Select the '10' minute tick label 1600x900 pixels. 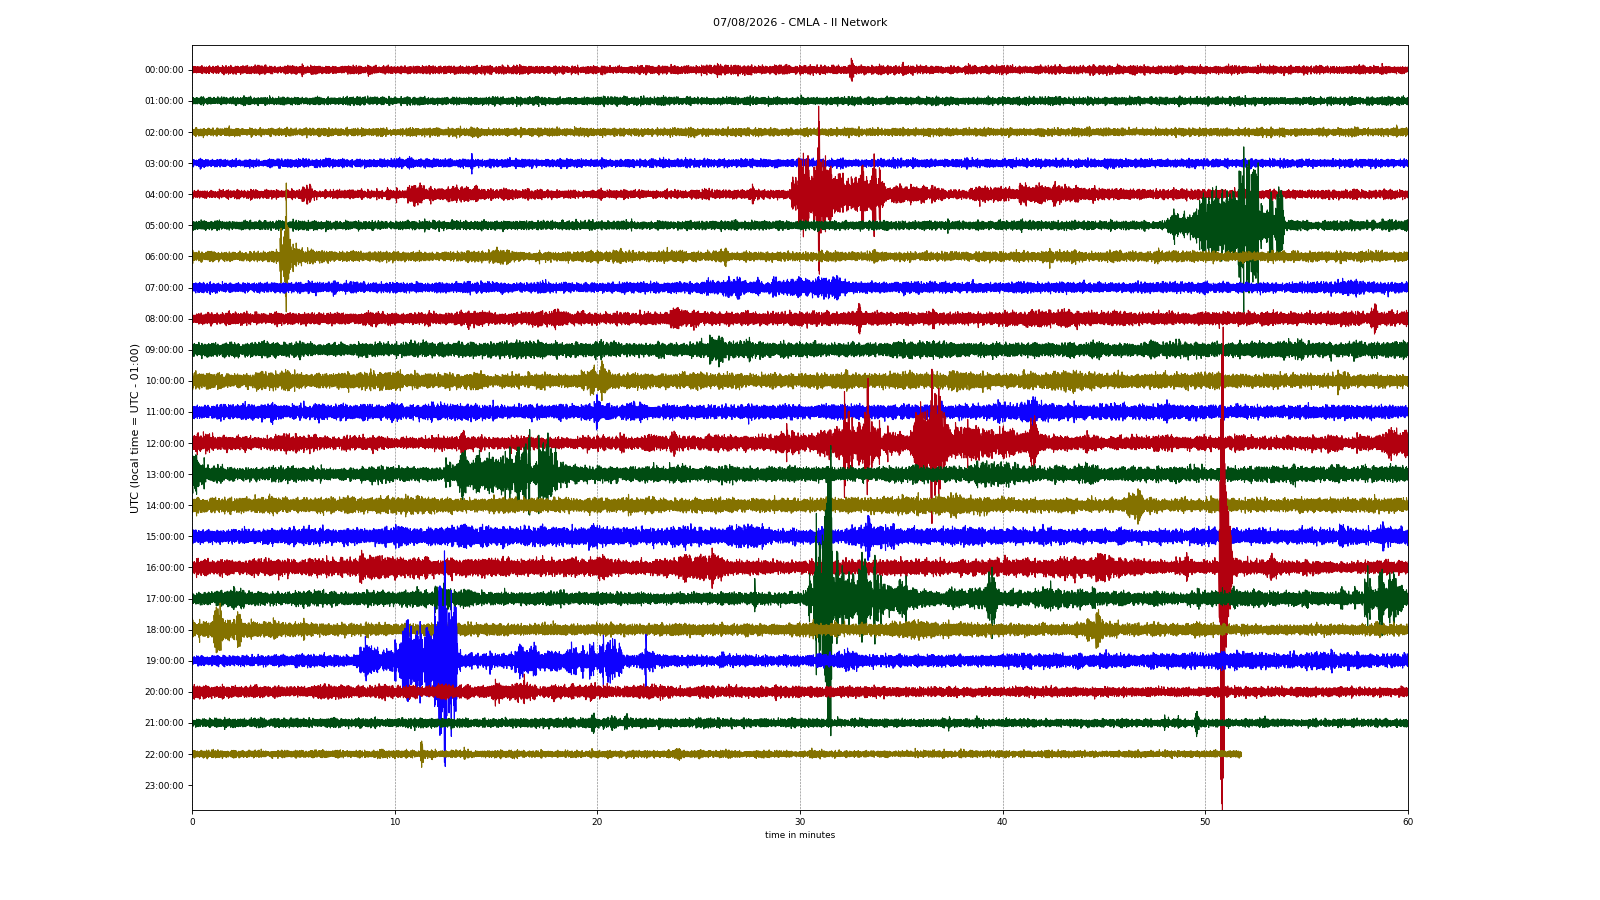pyautogui.click(x=395, y=822)
